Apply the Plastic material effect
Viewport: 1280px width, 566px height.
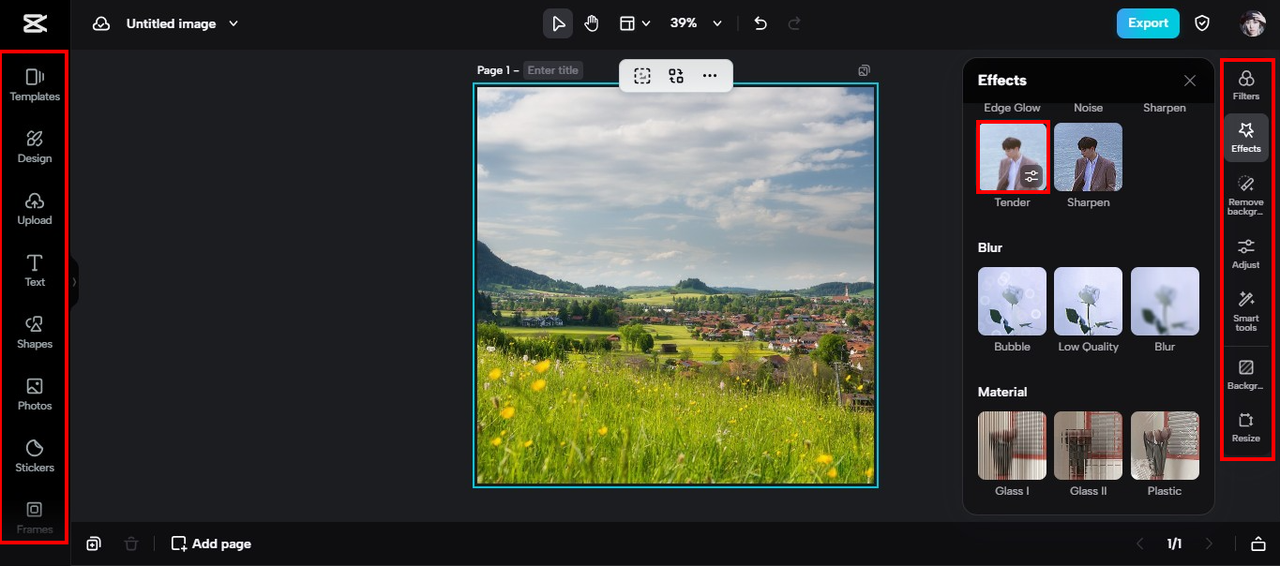point(1165,446)
